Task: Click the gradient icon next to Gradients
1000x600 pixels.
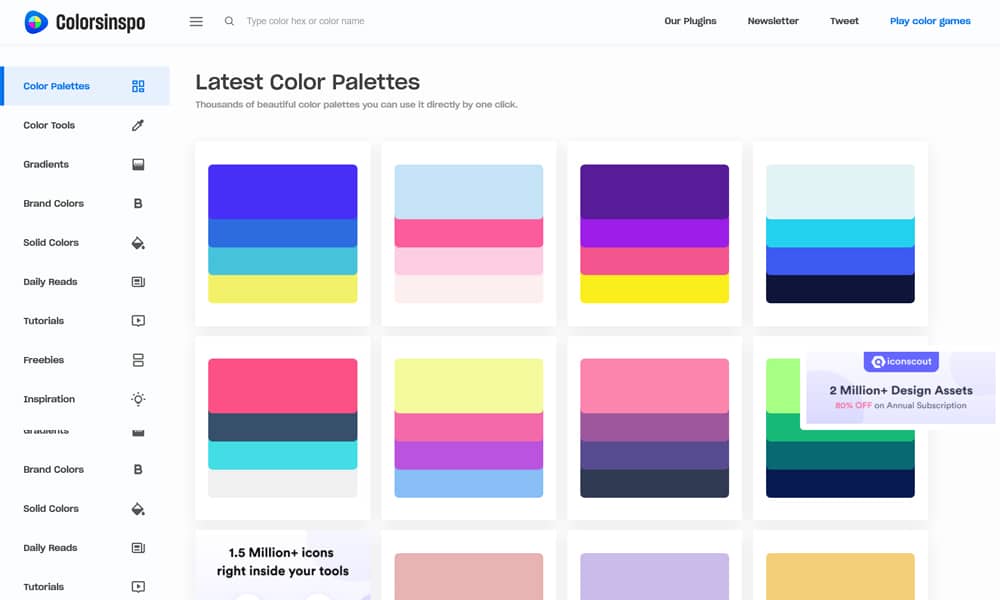Action: [x=138, y=165]
